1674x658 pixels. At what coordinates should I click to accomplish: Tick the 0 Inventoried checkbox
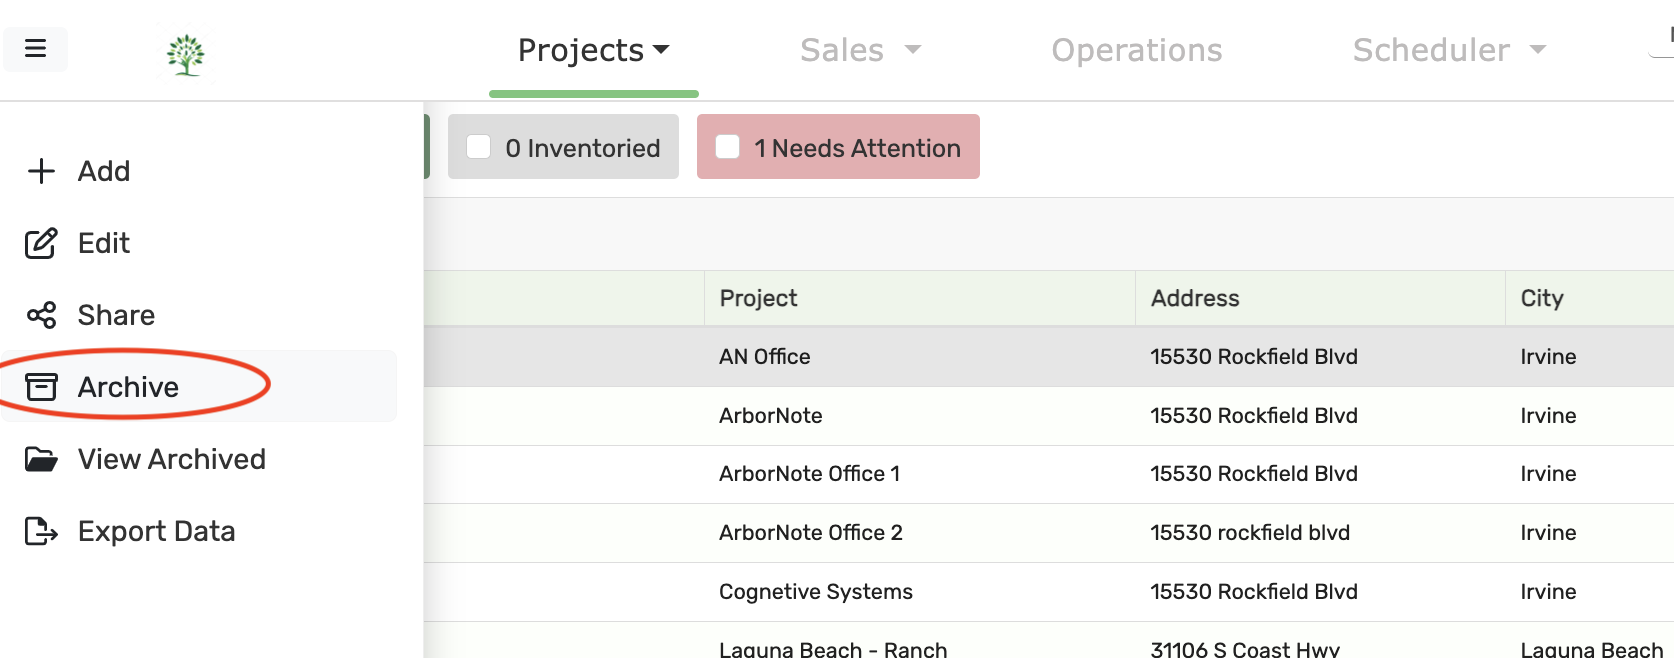[479, 147]
